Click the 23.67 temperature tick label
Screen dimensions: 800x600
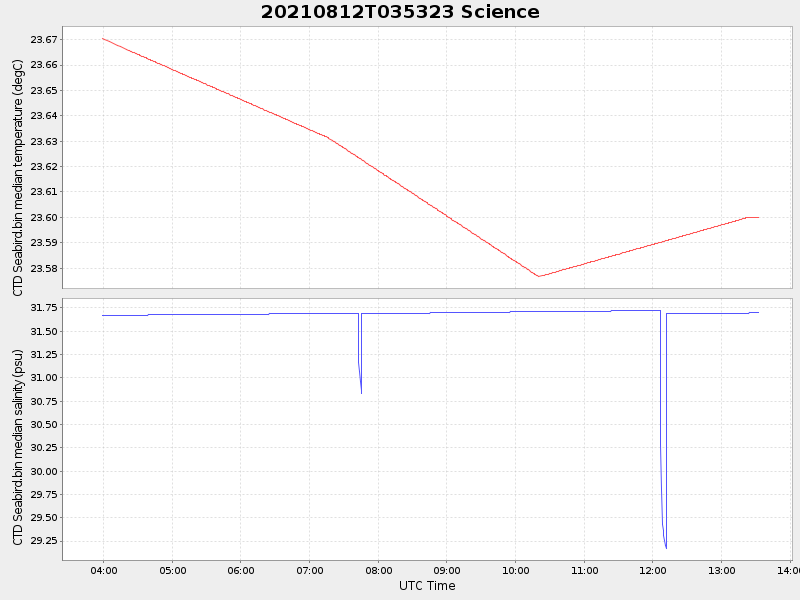click(x=44, y=40)
